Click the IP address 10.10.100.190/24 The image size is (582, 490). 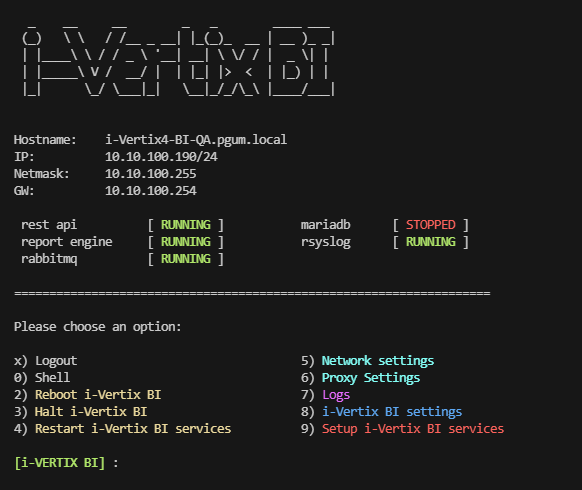tap(161, 157)
